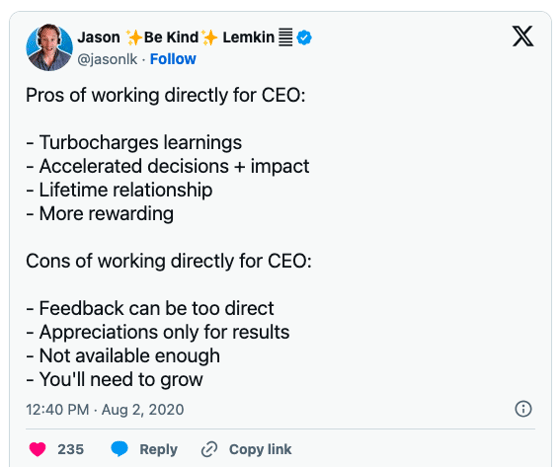560x467 pixels.
Task: Click the blue verified badge
Action: coord(304,37)
